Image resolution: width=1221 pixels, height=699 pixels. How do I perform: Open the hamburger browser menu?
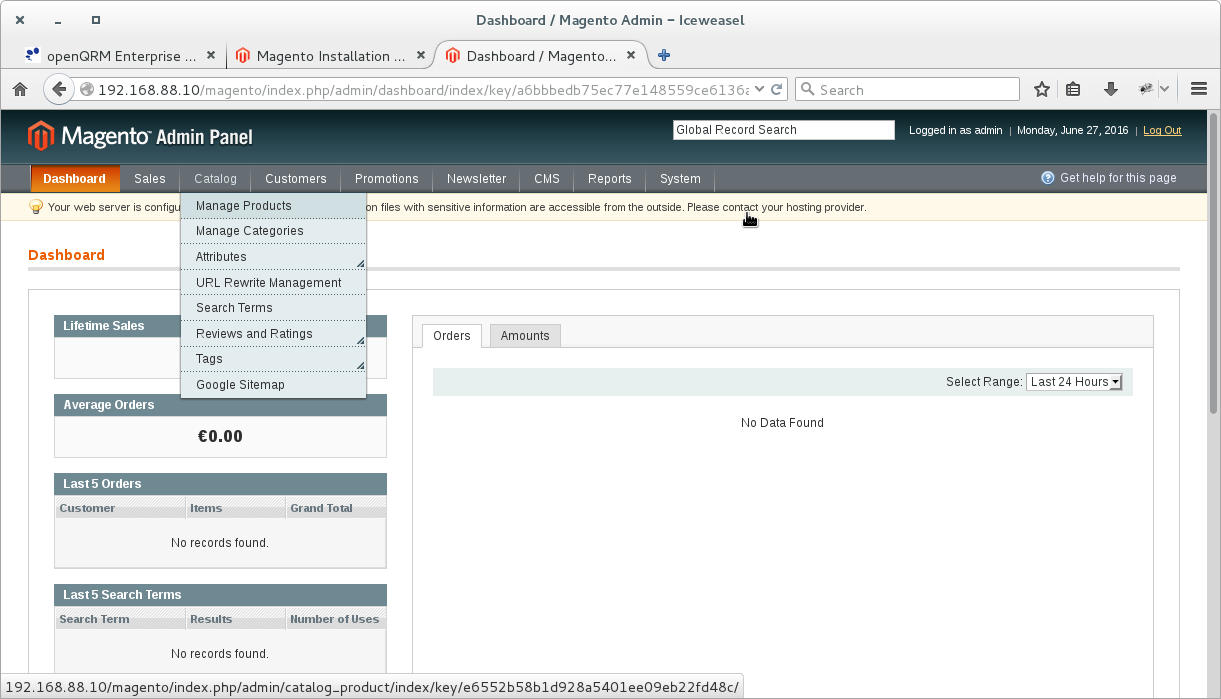coord(1199,89)
